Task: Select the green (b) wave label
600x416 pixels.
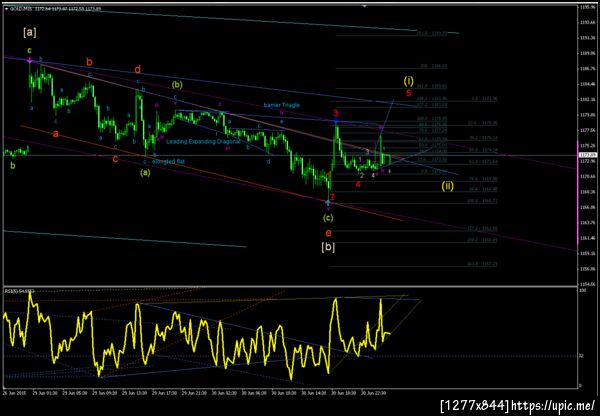Action: click(177, 85)
